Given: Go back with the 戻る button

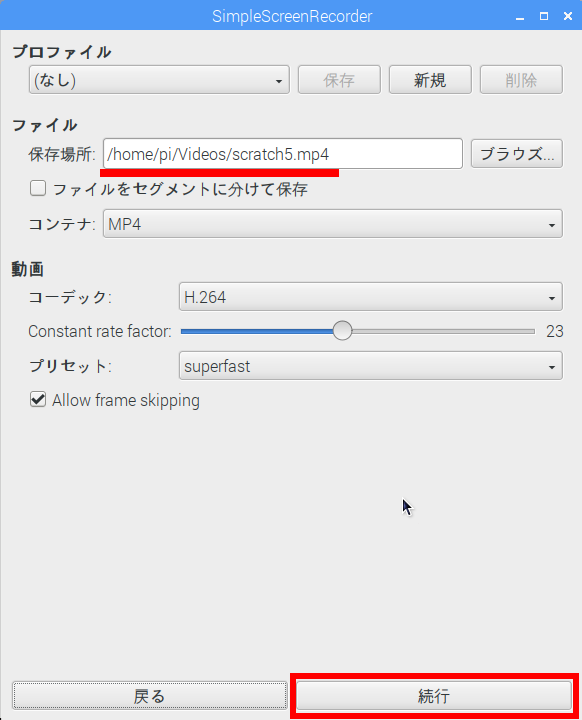Looking at the screenshot, I should tap(150, 696).
